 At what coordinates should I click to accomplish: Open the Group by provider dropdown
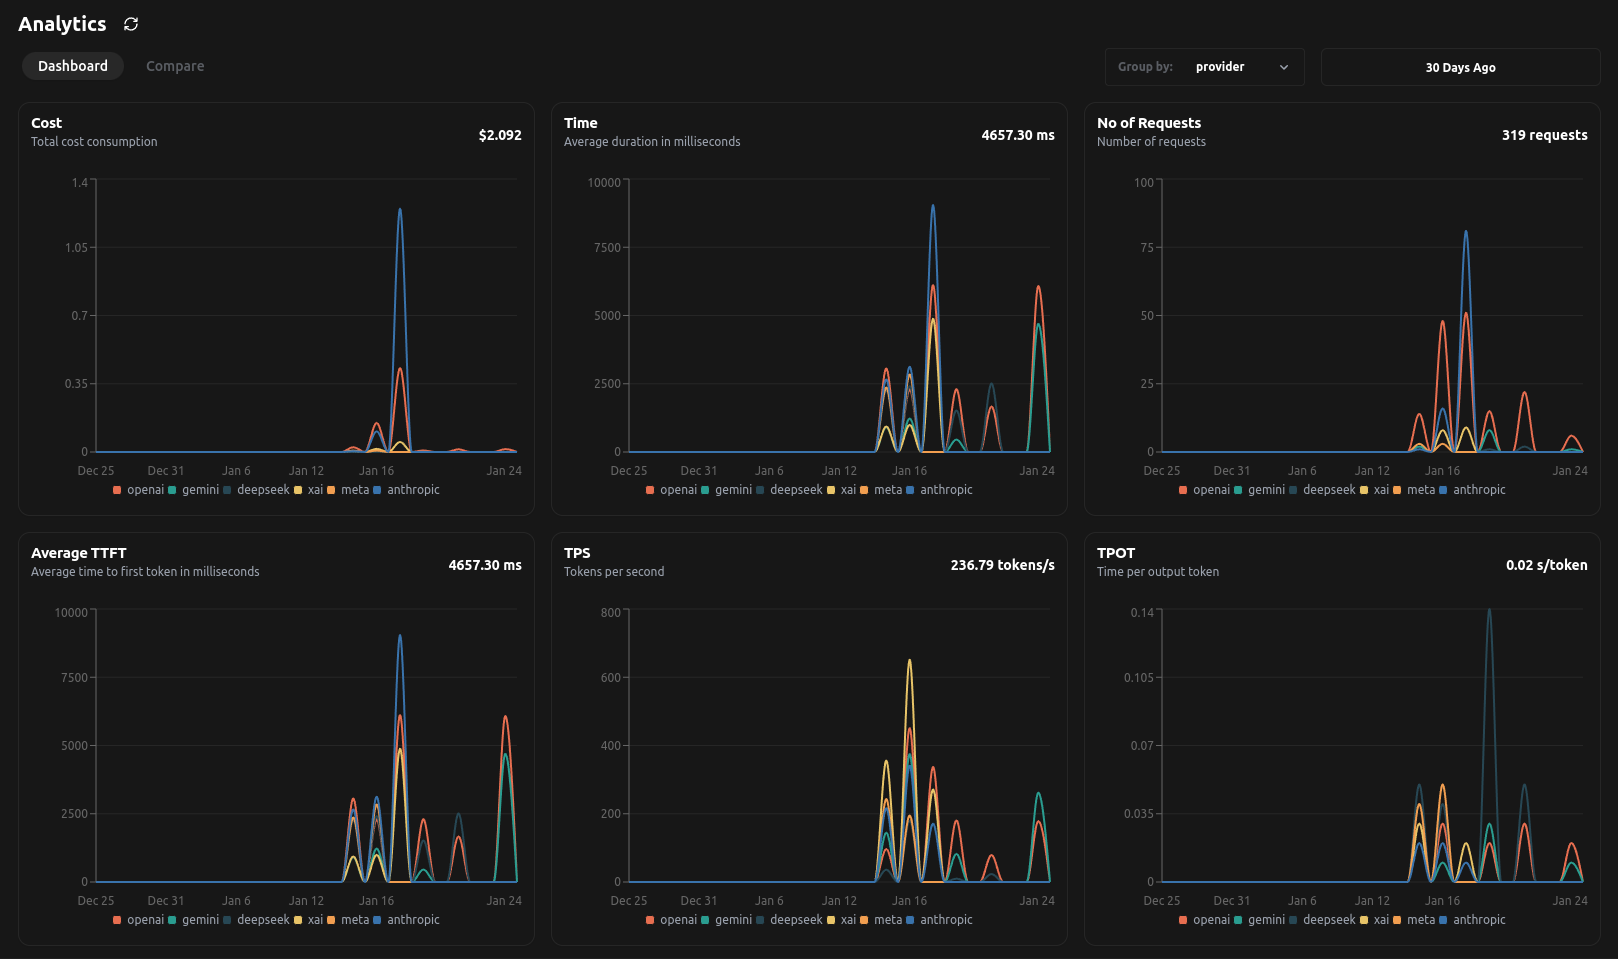[x=1204, y=67]
